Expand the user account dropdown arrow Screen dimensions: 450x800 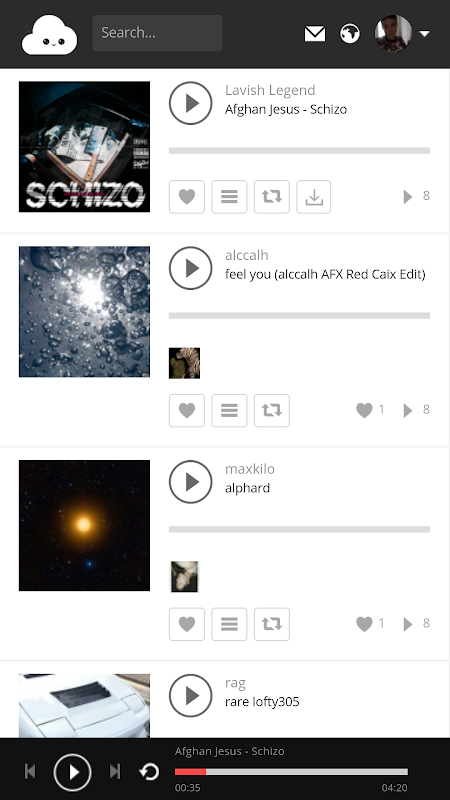(x=424, y=34)
